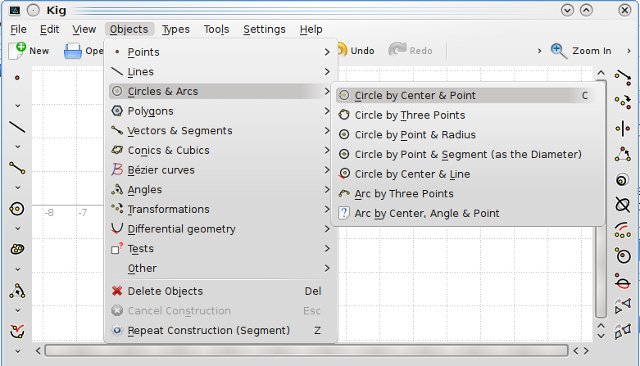Open the Edit menu
This screenshot has height=366, width=640.
pos(49,29)
